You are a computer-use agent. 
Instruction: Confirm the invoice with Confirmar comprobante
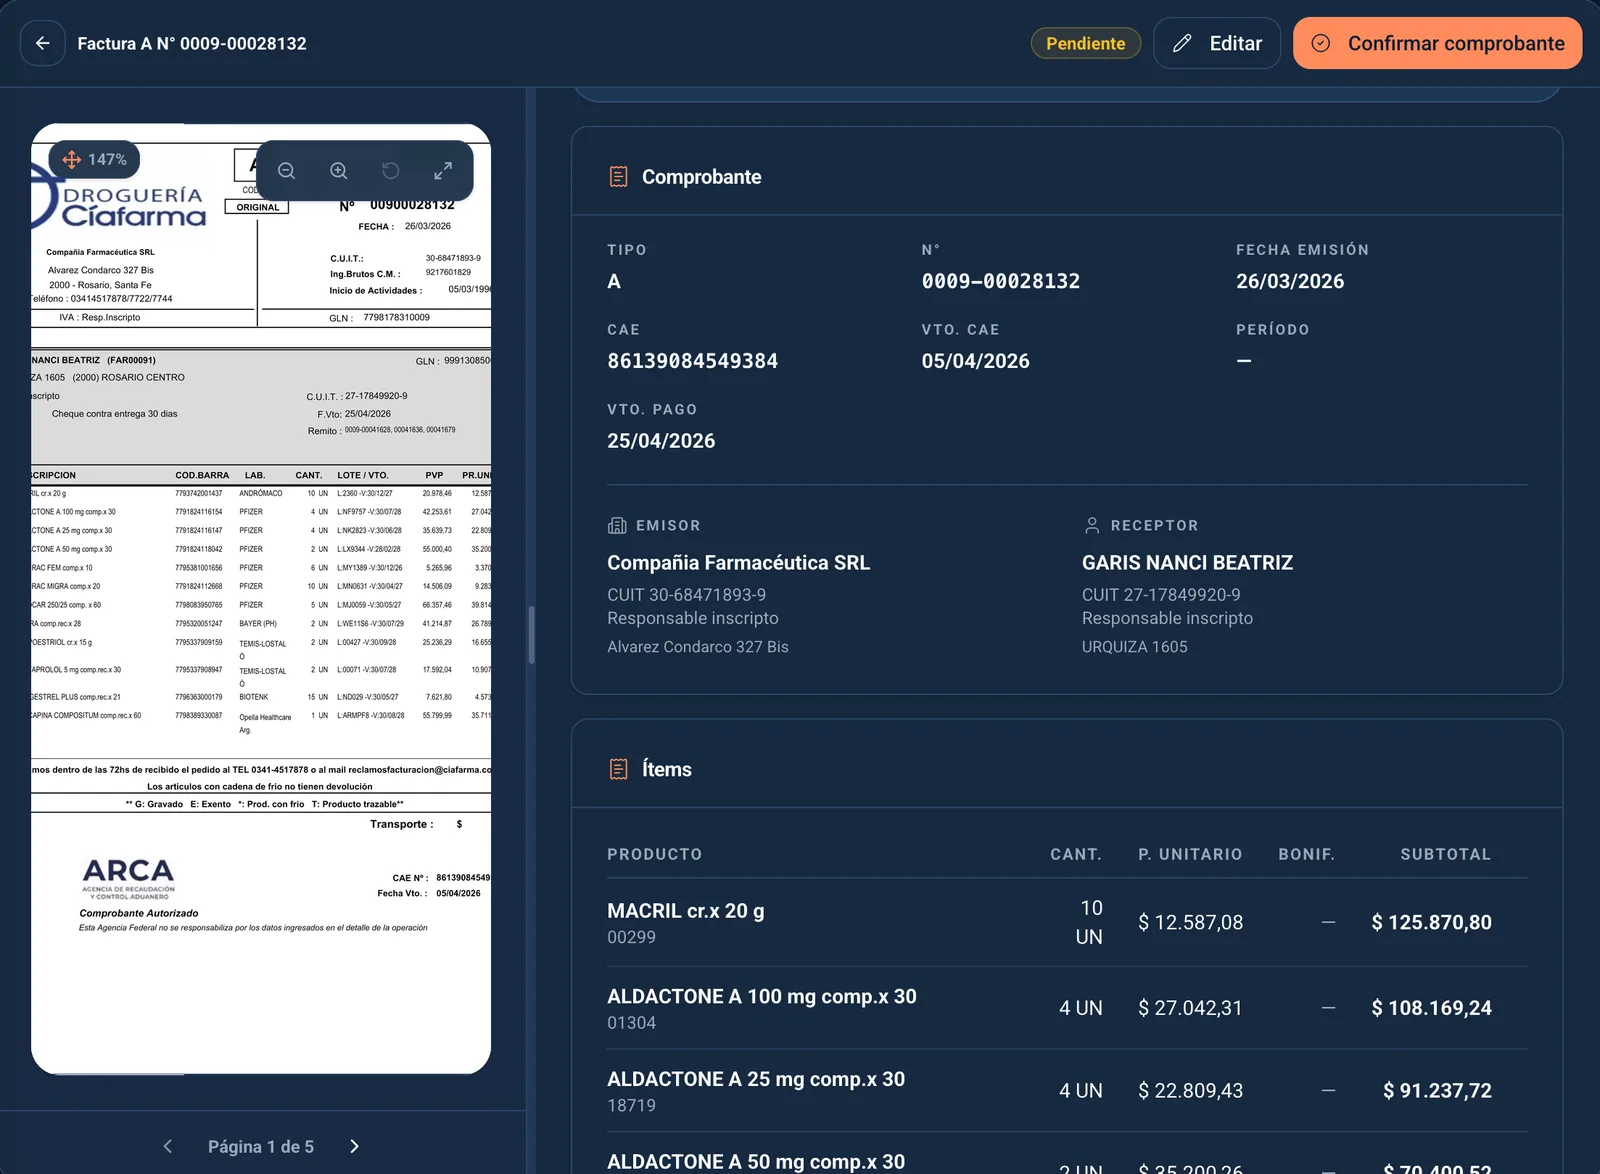point(1437,43)
